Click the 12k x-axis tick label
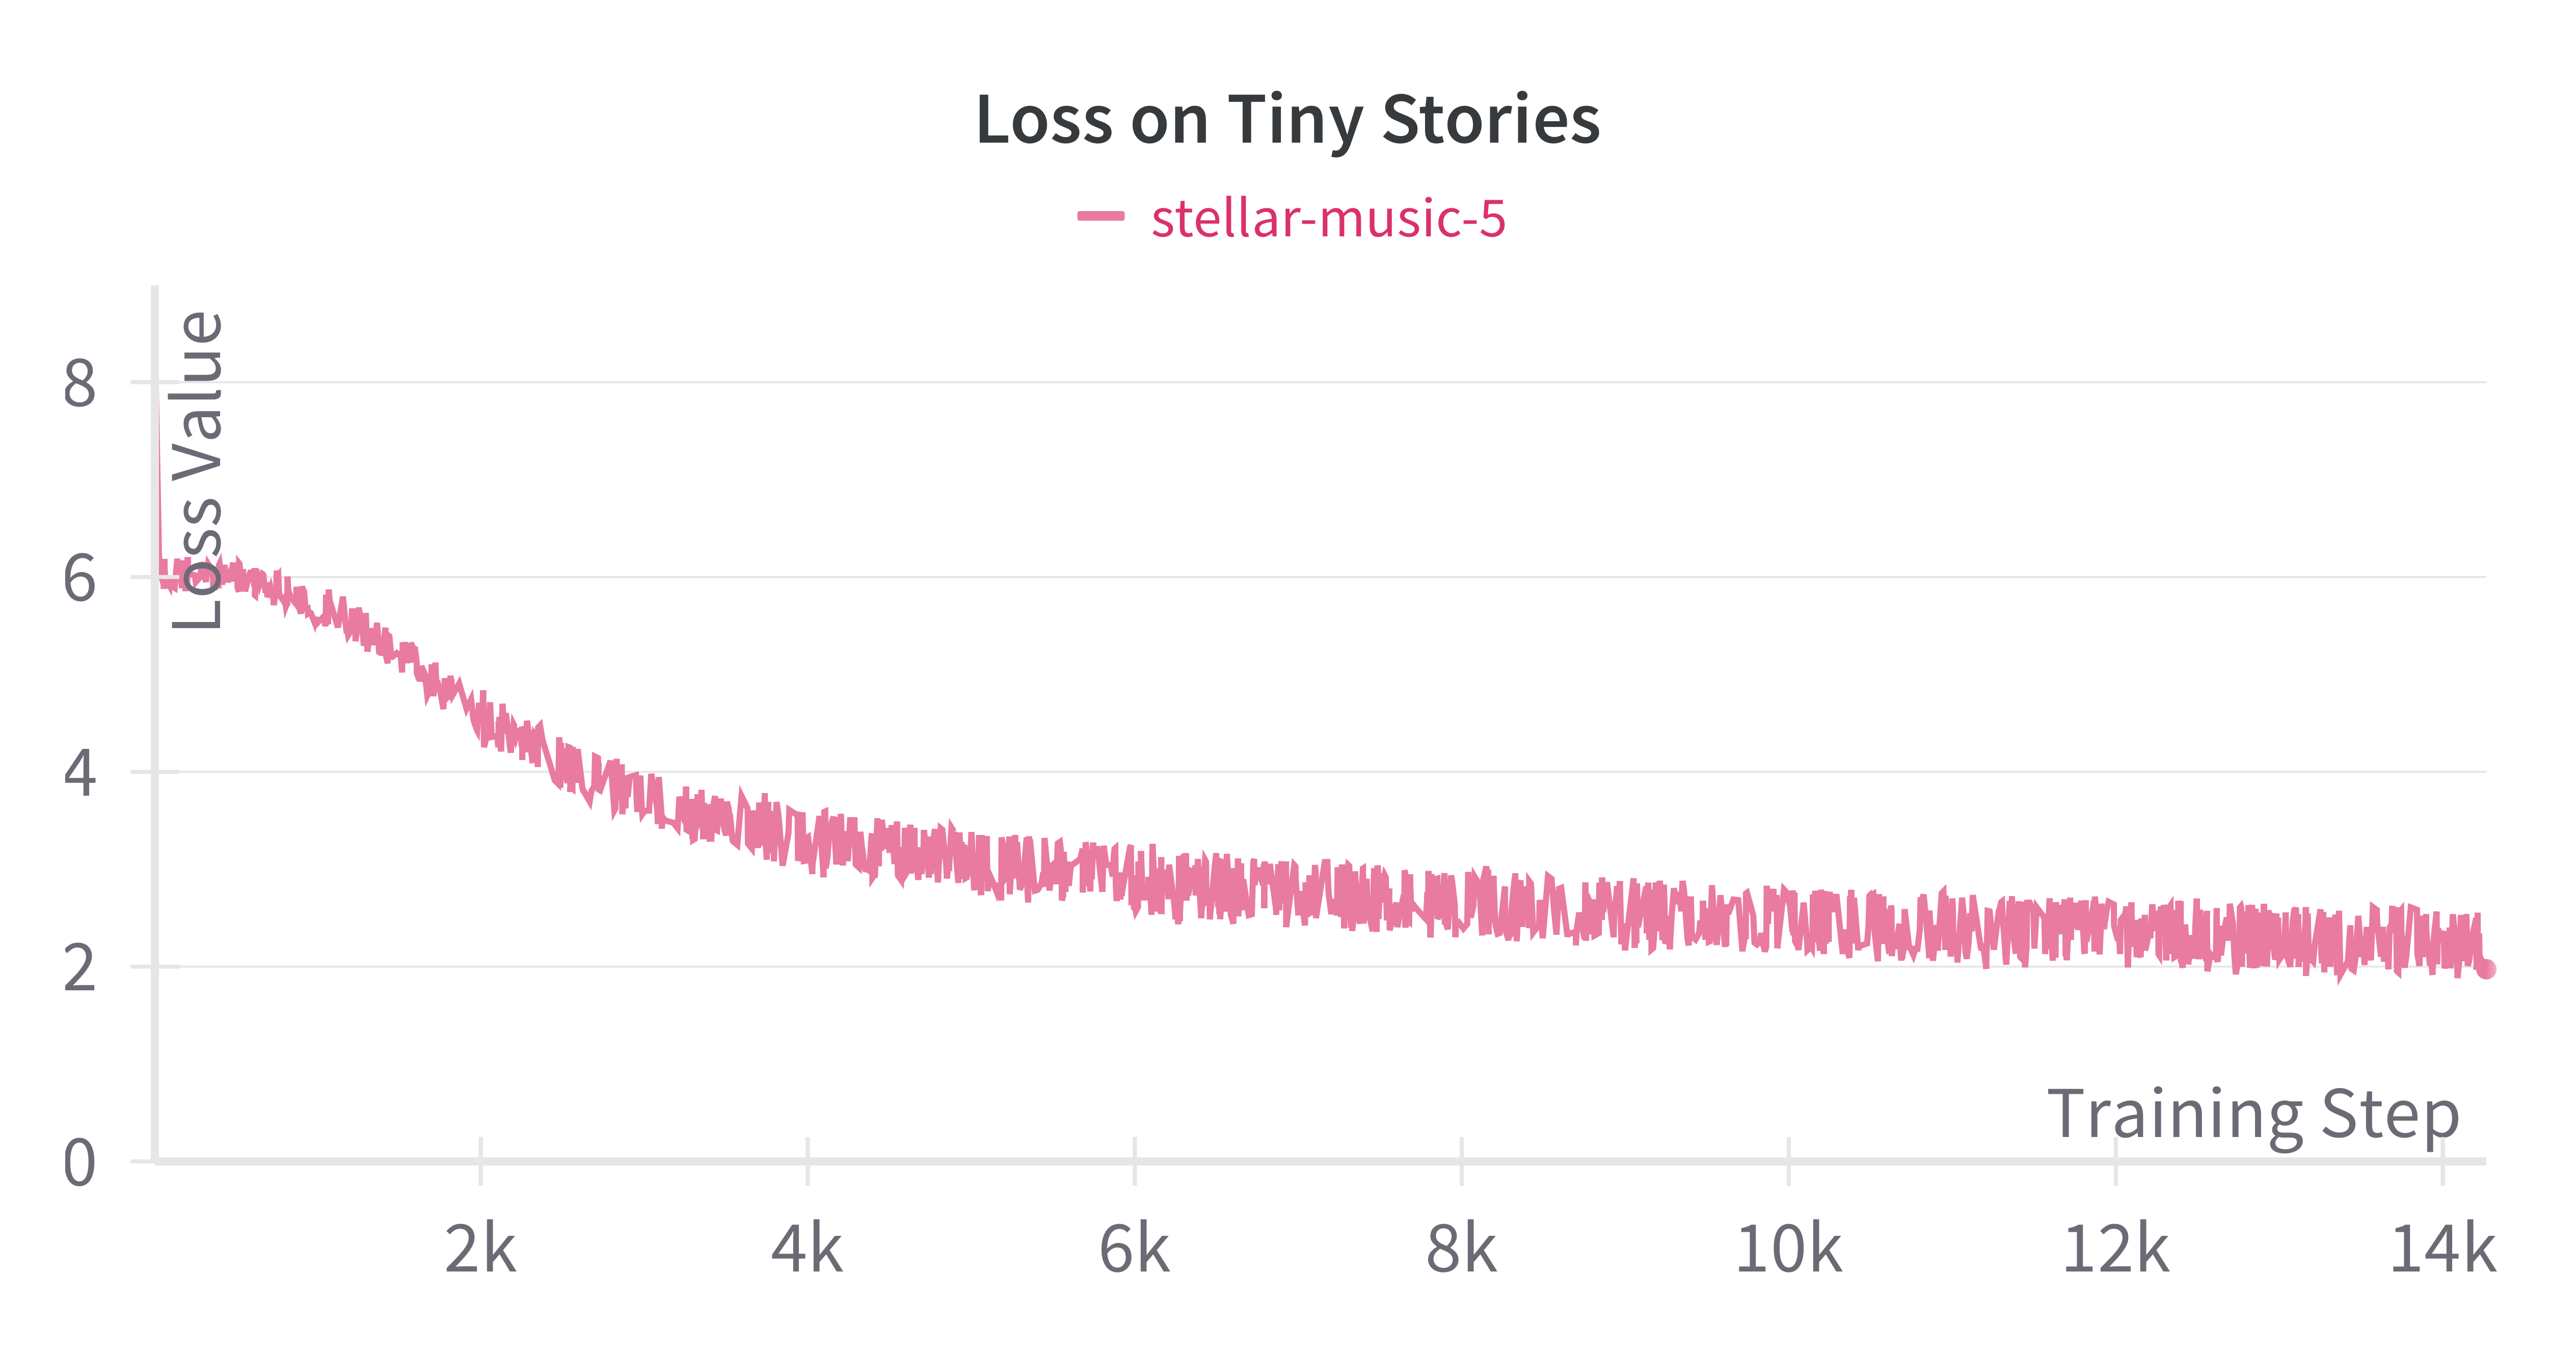2576x1353 pixels. click(2115, 1249)
